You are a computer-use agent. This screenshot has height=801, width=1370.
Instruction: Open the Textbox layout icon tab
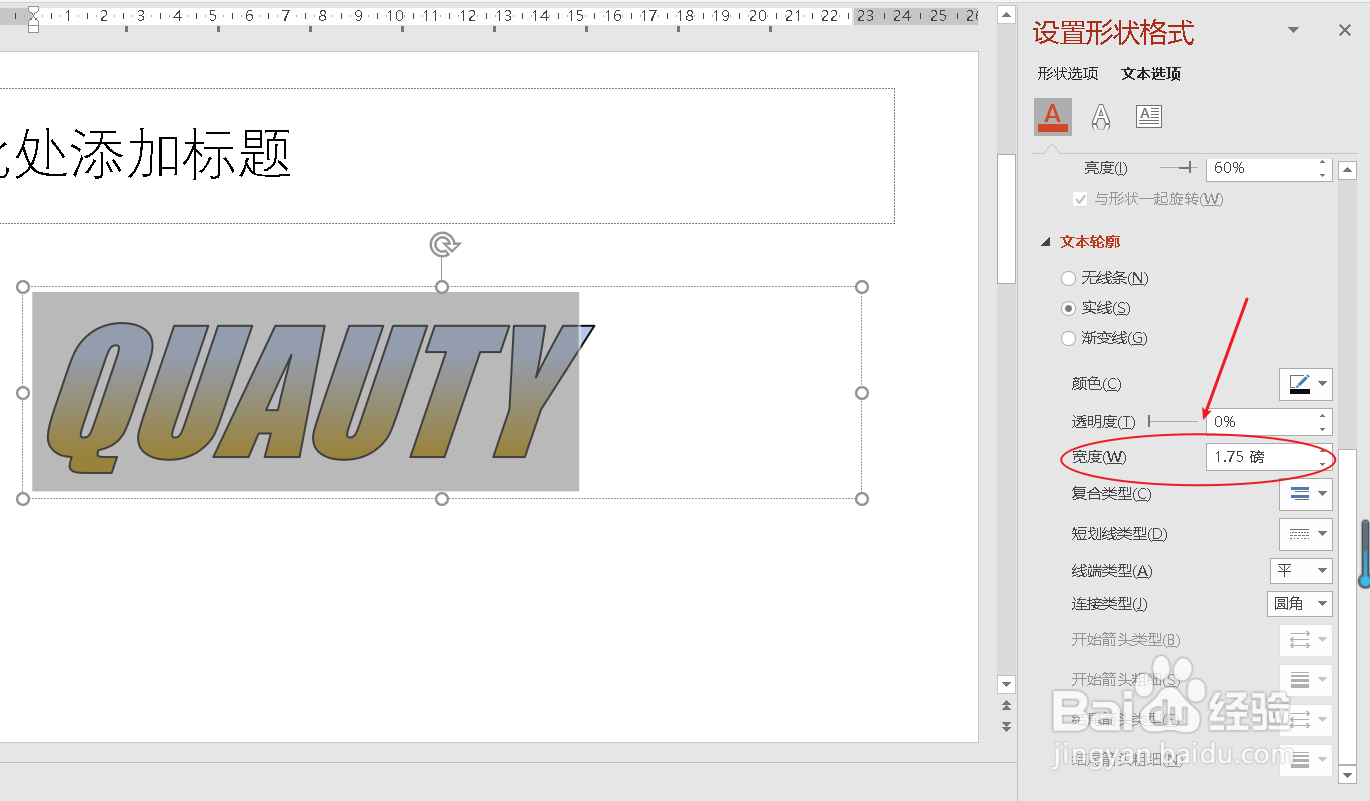pos(1149,116)
